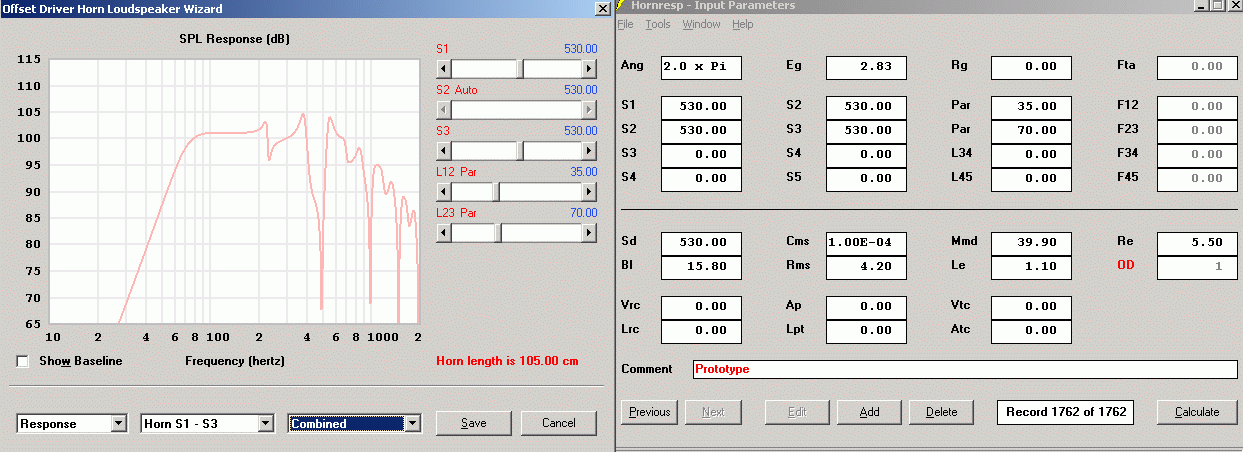The height and width of the screenshot is (452, 1243).
Task: Minimize the Hornresp Input Parameters window
Action: point(1201,5)
